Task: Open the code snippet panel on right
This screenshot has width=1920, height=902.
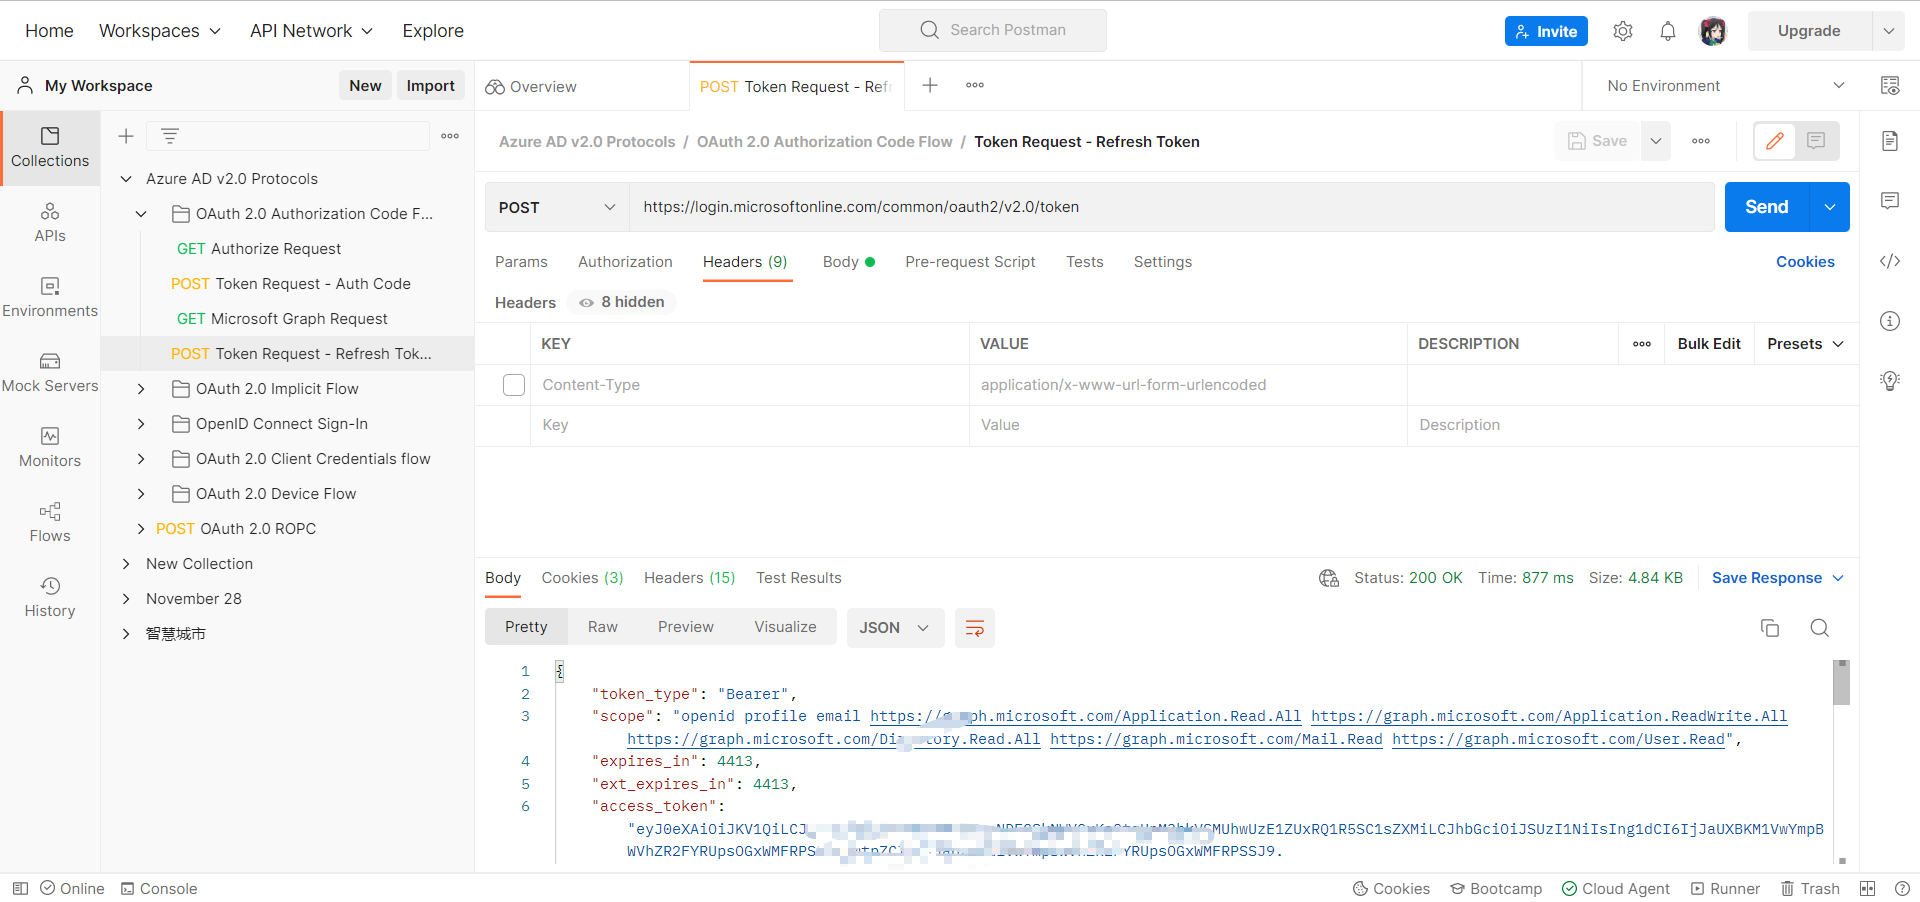Action: click(1890, 261)
